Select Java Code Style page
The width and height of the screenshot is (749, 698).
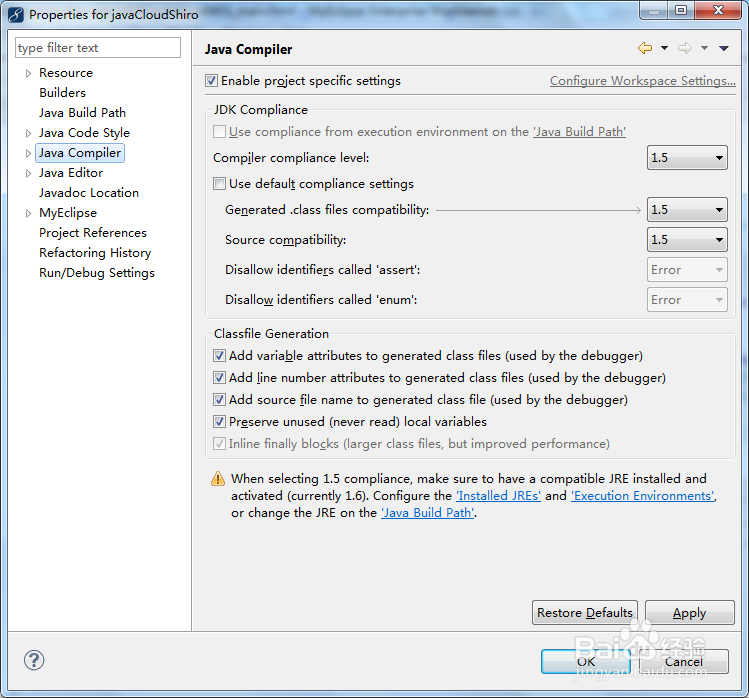click(x=84, y=133)
